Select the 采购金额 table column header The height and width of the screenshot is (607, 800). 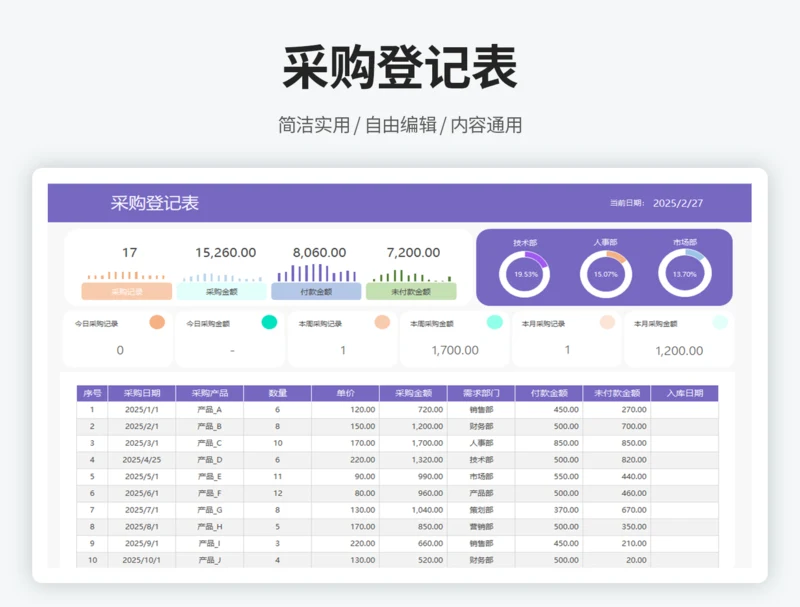(x=413, y=393)
